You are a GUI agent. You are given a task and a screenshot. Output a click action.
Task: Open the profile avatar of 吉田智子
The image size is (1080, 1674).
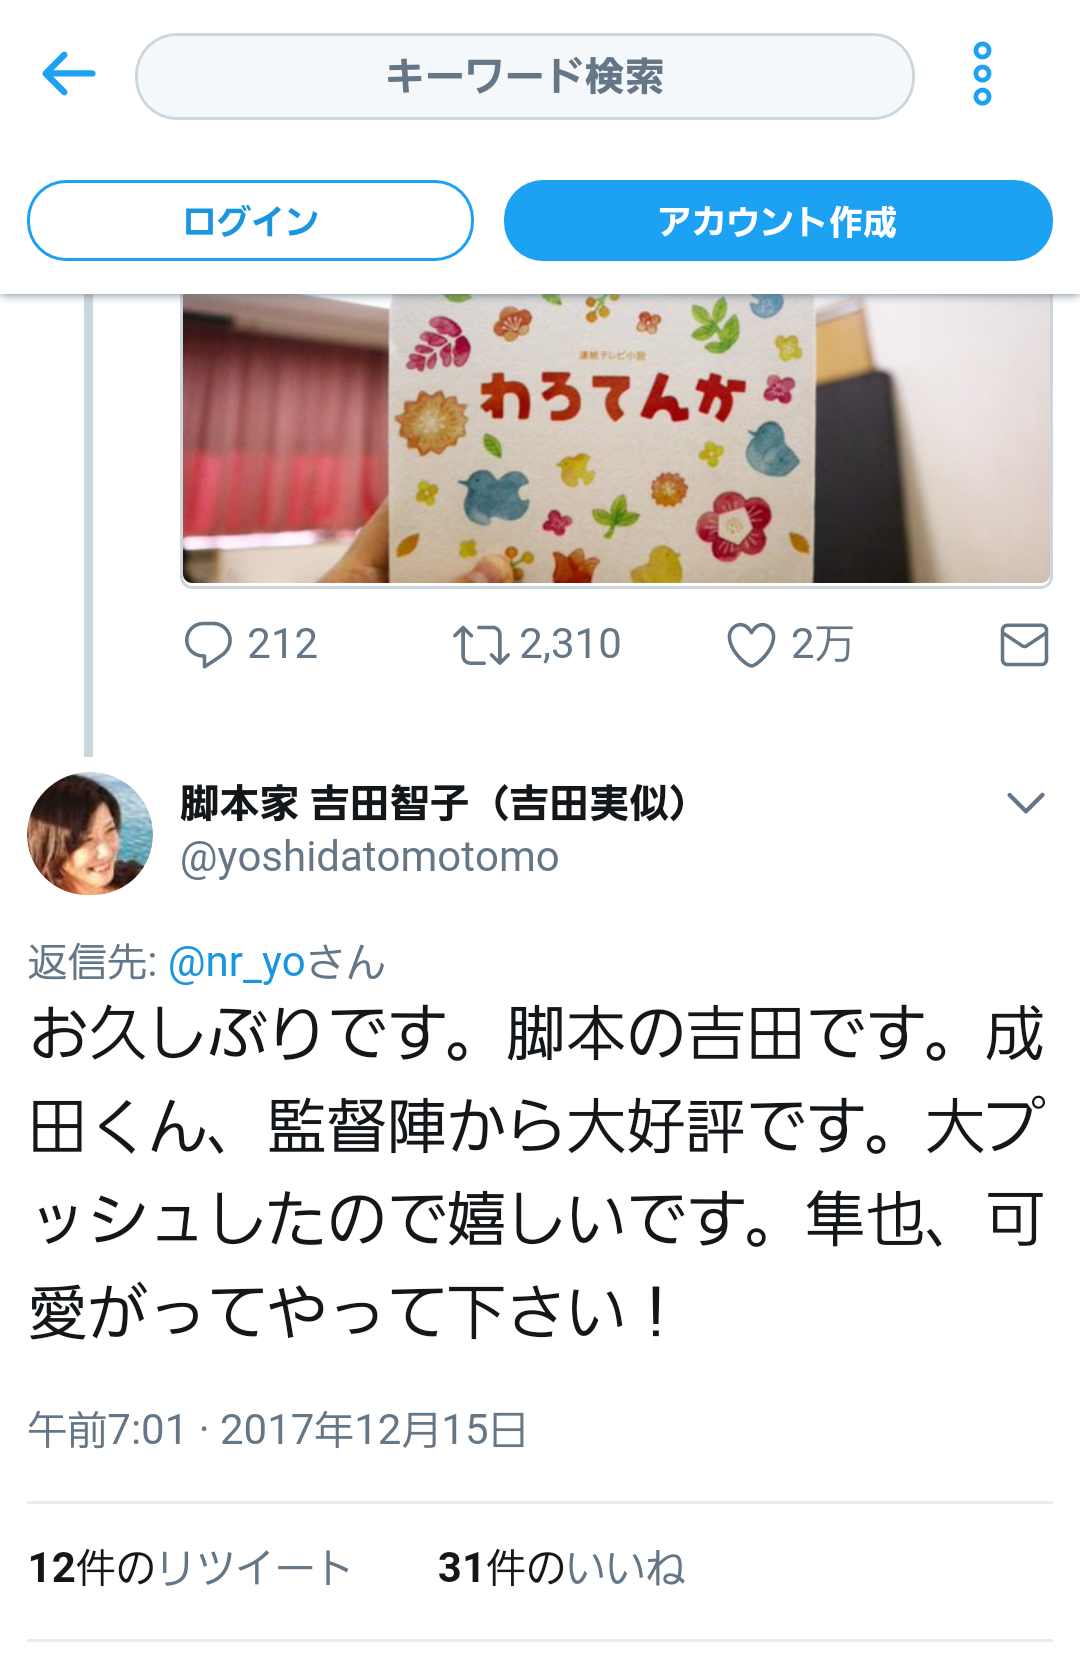pos(90,833)
